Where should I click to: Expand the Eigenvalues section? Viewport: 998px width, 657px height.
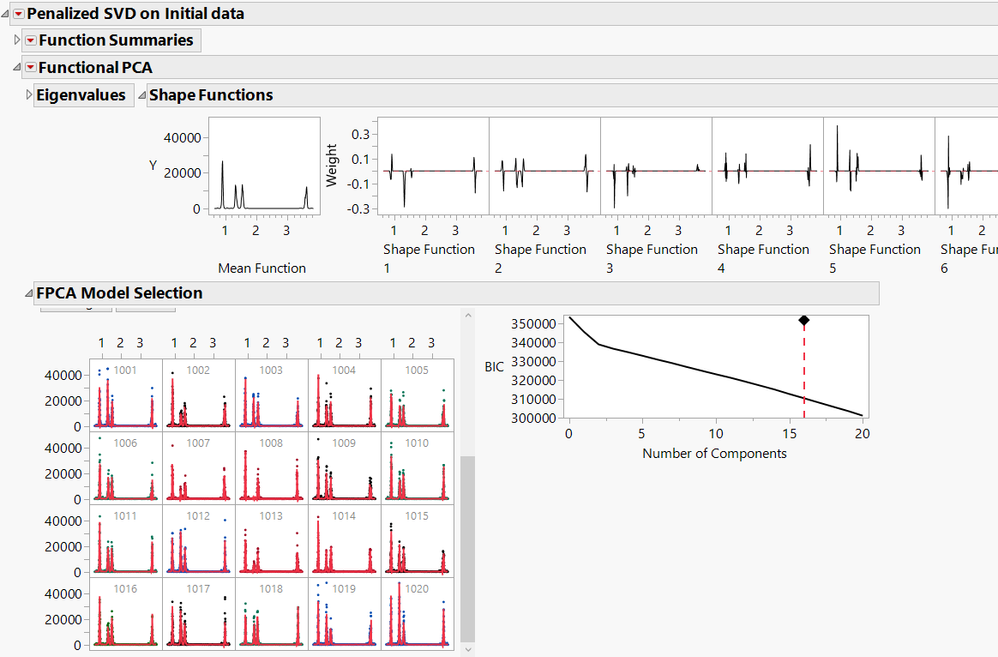pyautogui.click(x=29, y=95)
